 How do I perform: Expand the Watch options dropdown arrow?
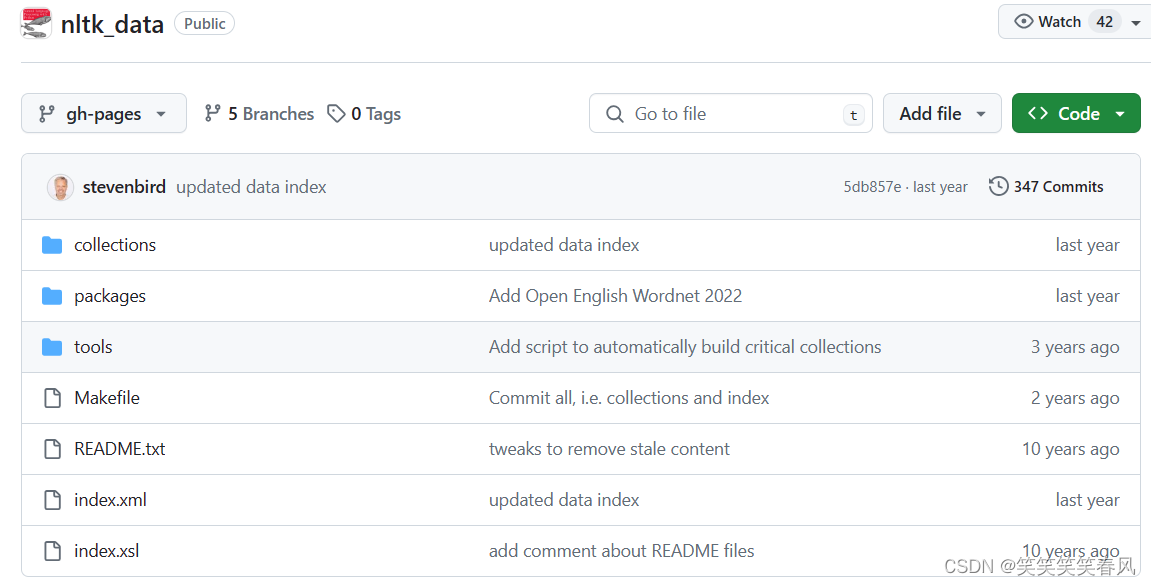(1136, 22)
